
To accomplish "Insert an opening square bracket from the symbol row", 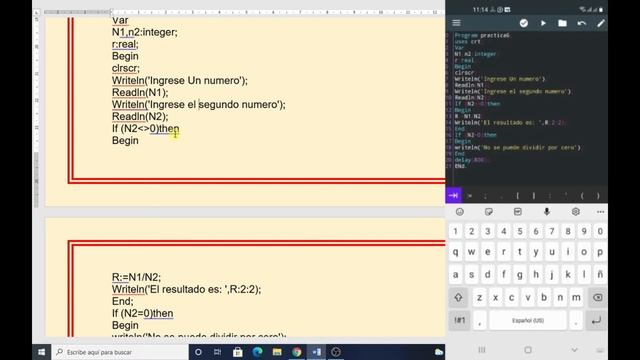I will tap(518, 196).
